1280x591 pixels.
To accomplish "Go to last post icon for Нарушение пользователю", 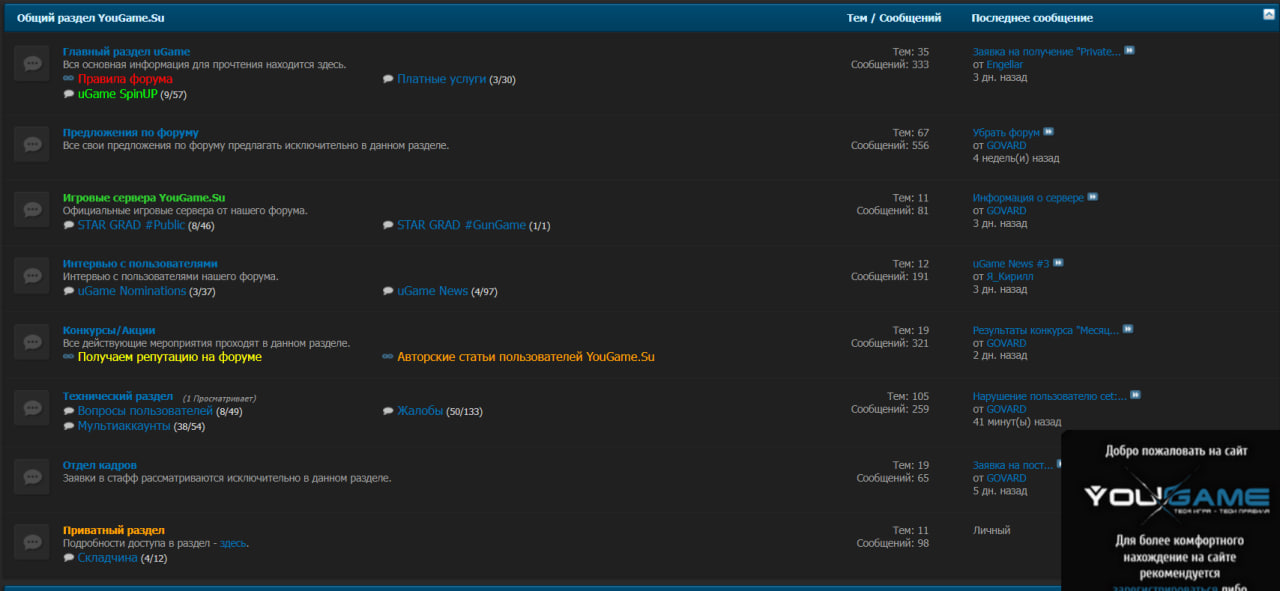I will pyautogui.click(x=1135, y=395).
